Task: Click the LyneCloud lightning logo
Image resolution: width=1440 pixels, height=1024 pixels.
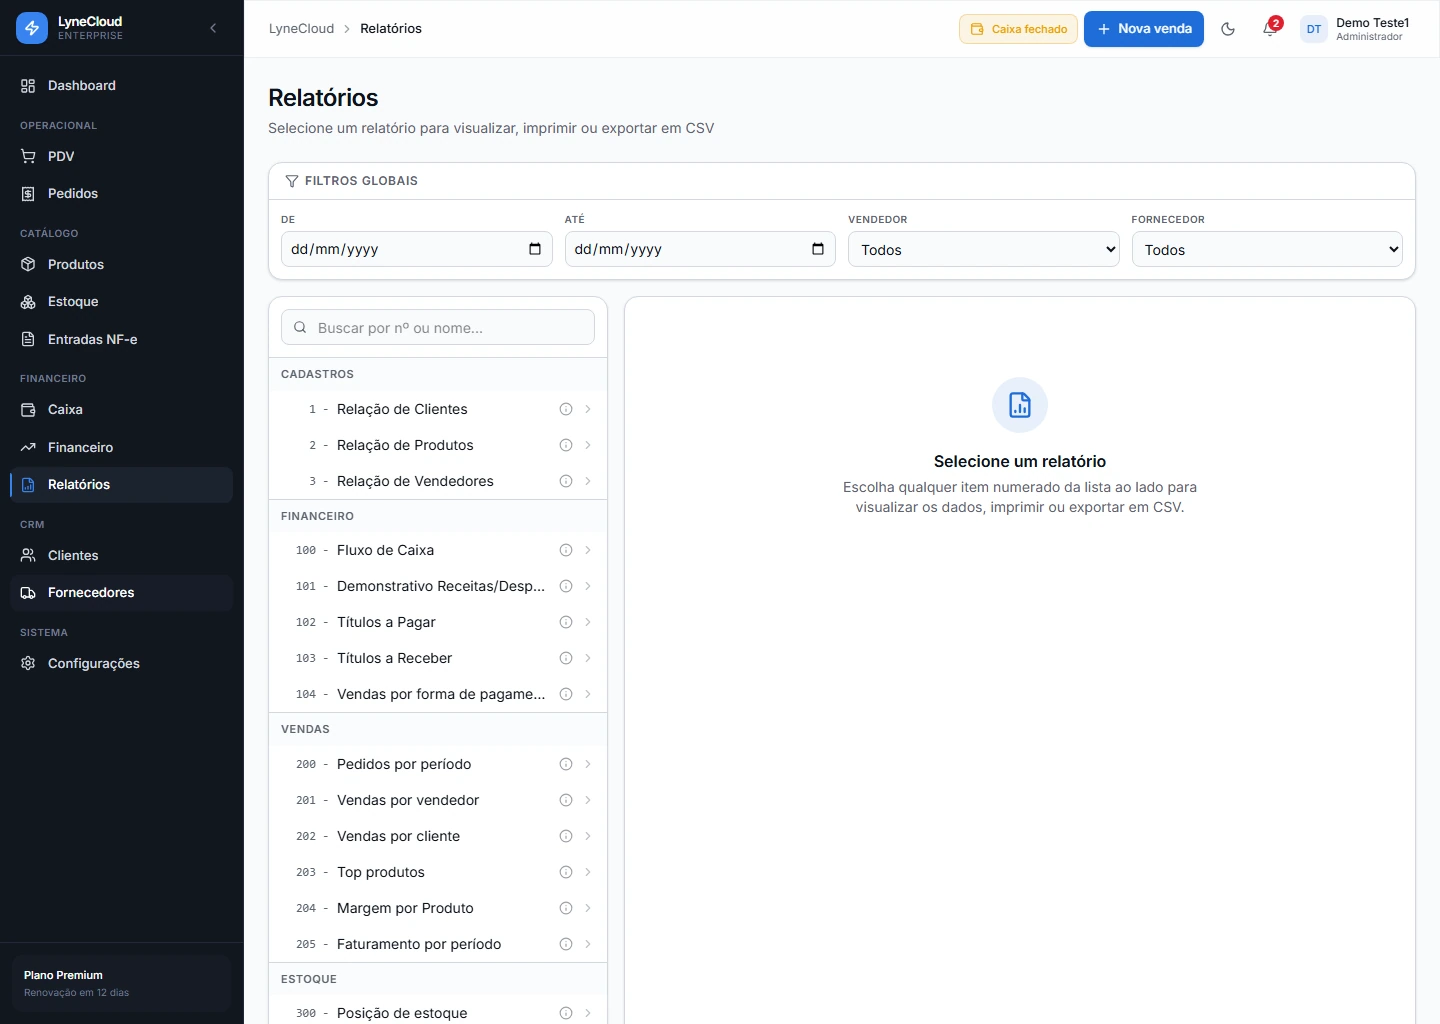Action: coord(32,28)
